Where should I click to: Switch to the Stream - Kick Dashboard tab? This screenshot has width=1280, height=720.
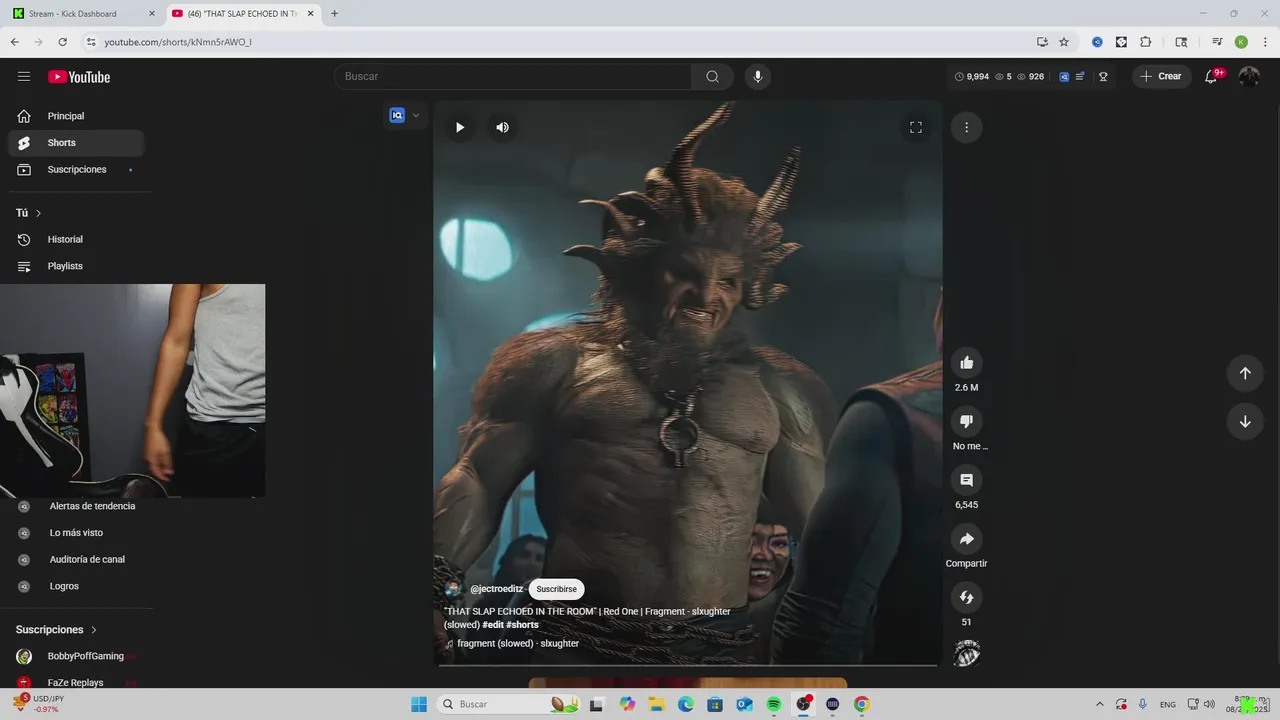coord(83,14)
